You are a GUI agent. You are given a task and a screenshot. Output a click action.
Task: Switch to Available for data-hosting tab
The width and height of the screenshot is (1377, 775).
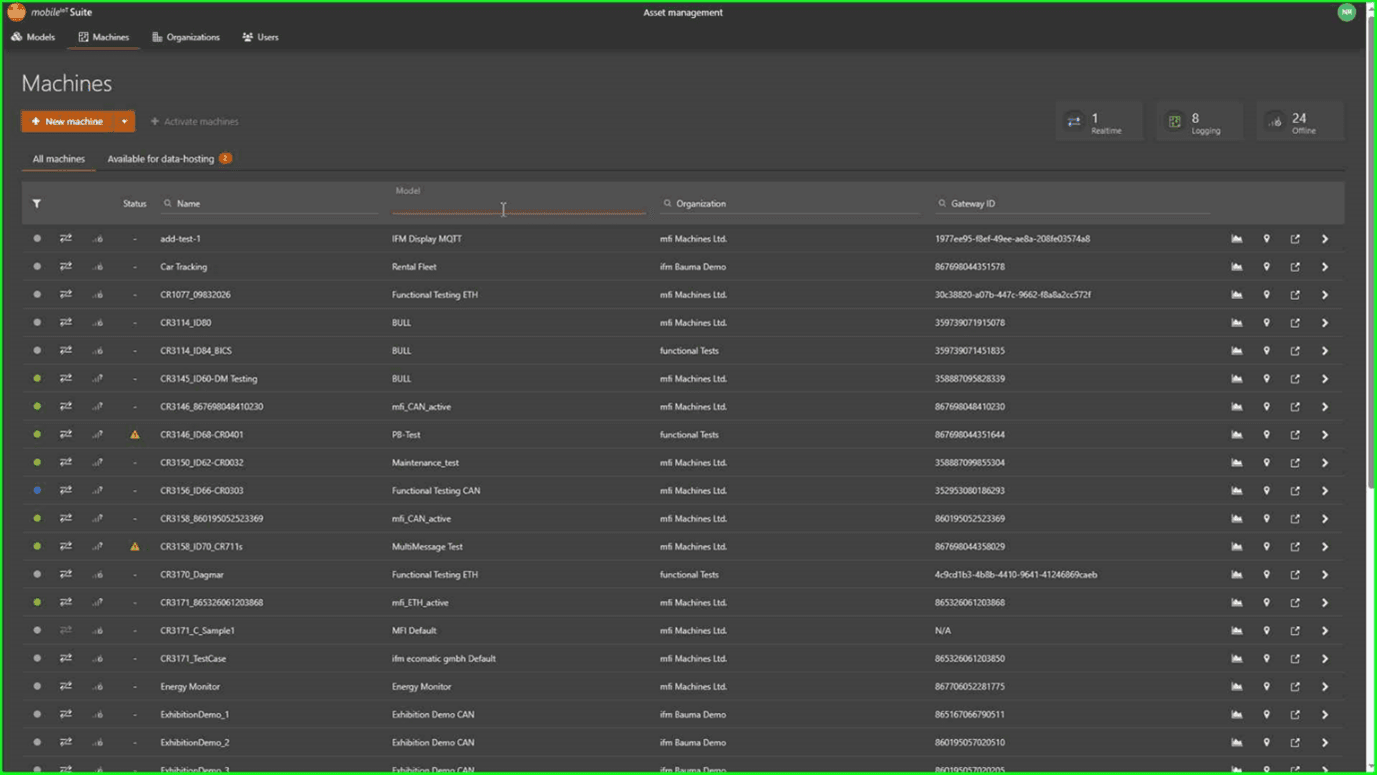(x=161, y=159)
